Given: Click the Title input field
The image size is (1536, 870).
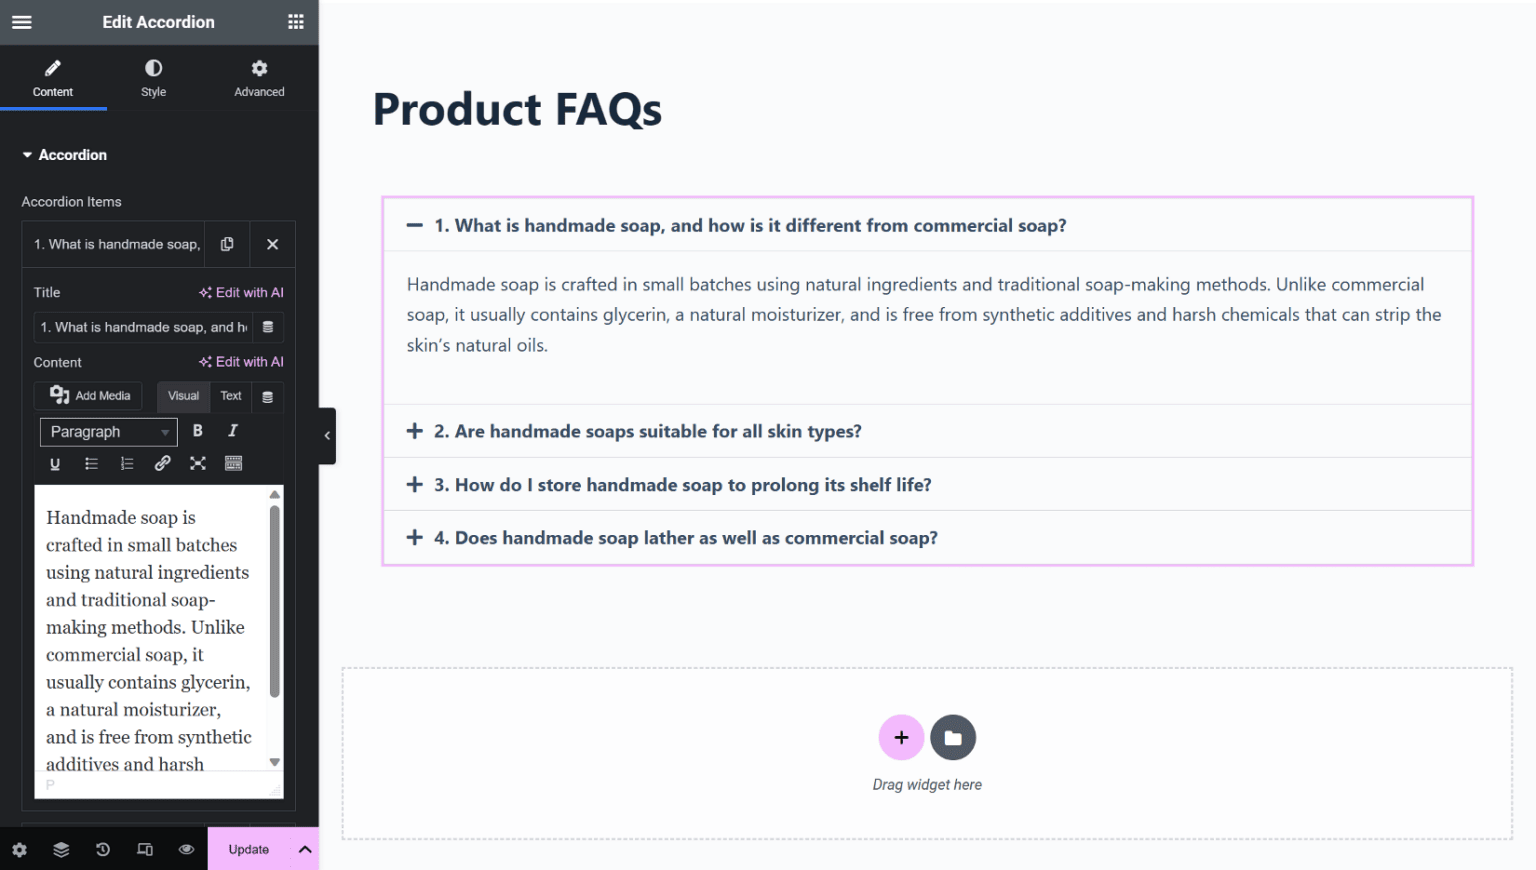Looking at the screenshot, I should pyautogui.click(x=143, y=327).
